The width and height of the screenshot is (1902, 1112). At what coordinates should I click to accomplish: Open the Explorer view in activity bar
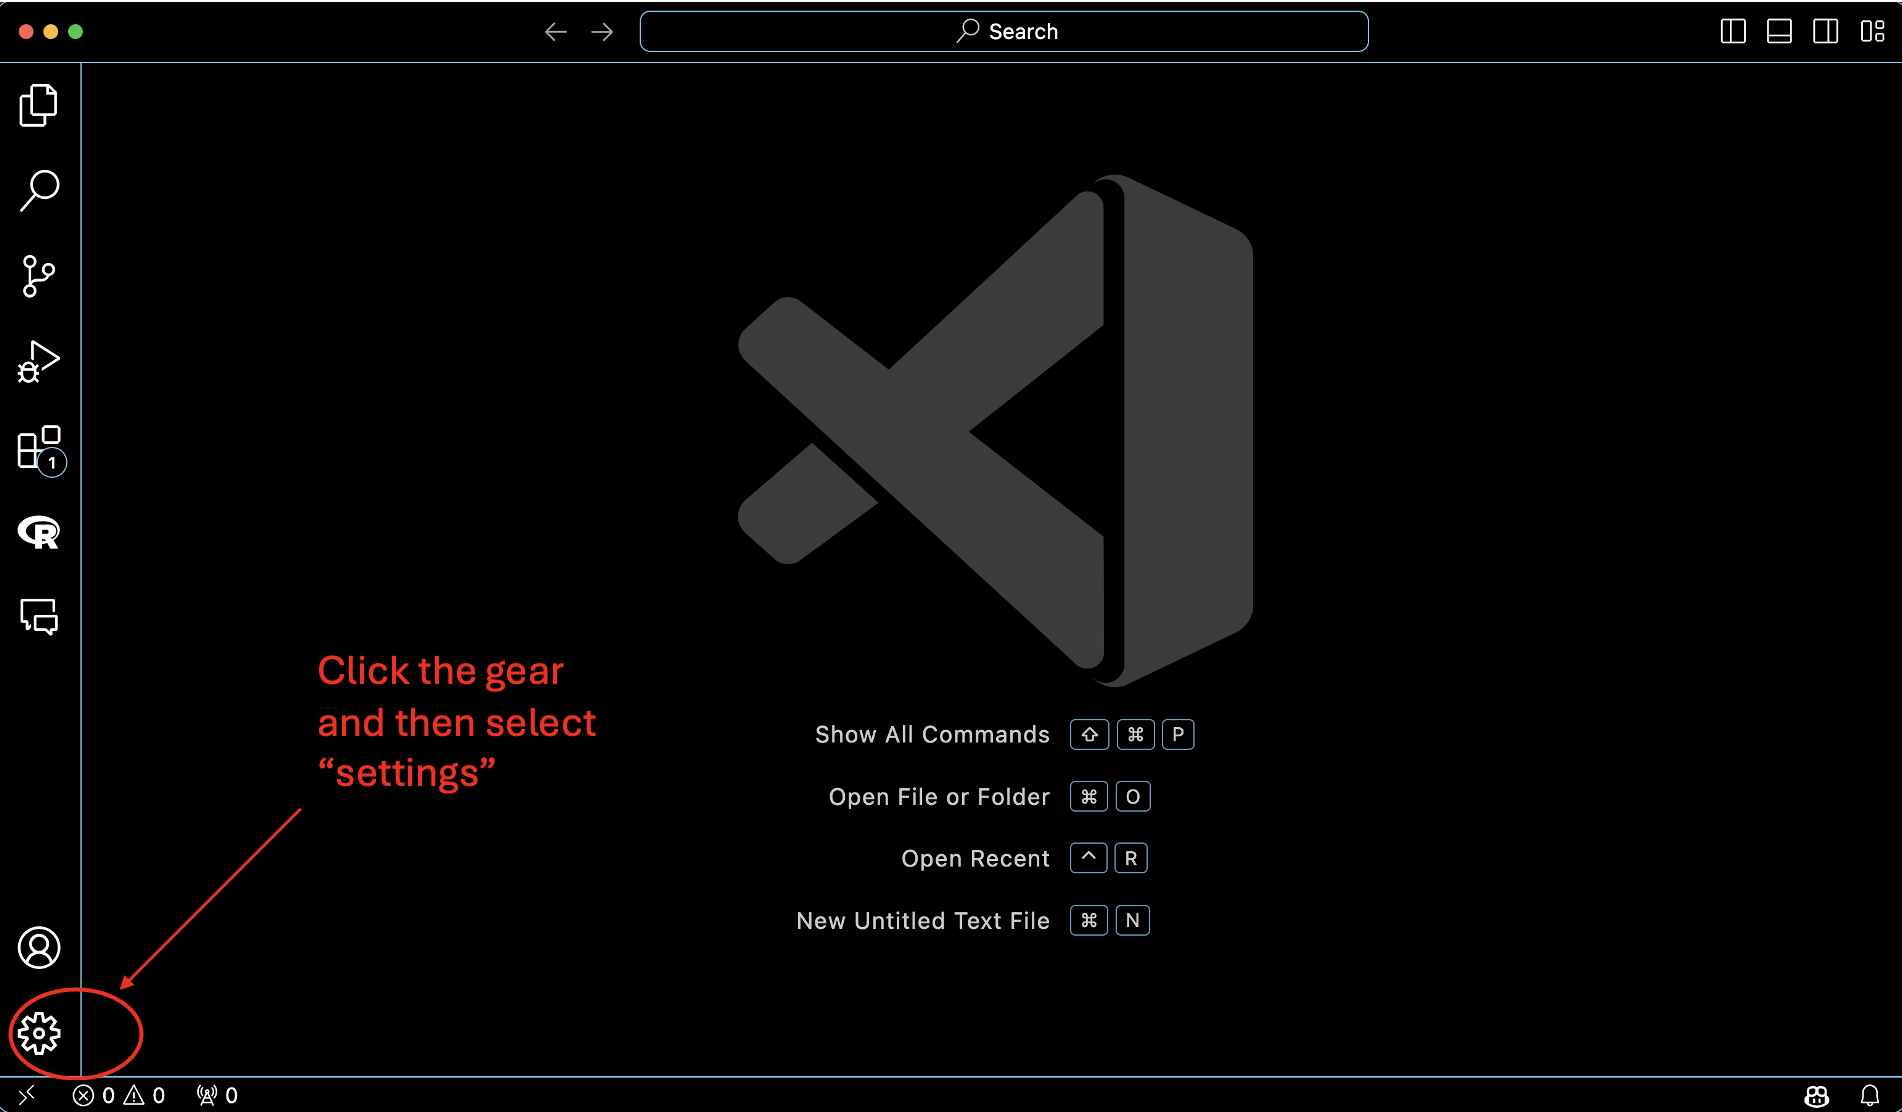tap(39, 105)
